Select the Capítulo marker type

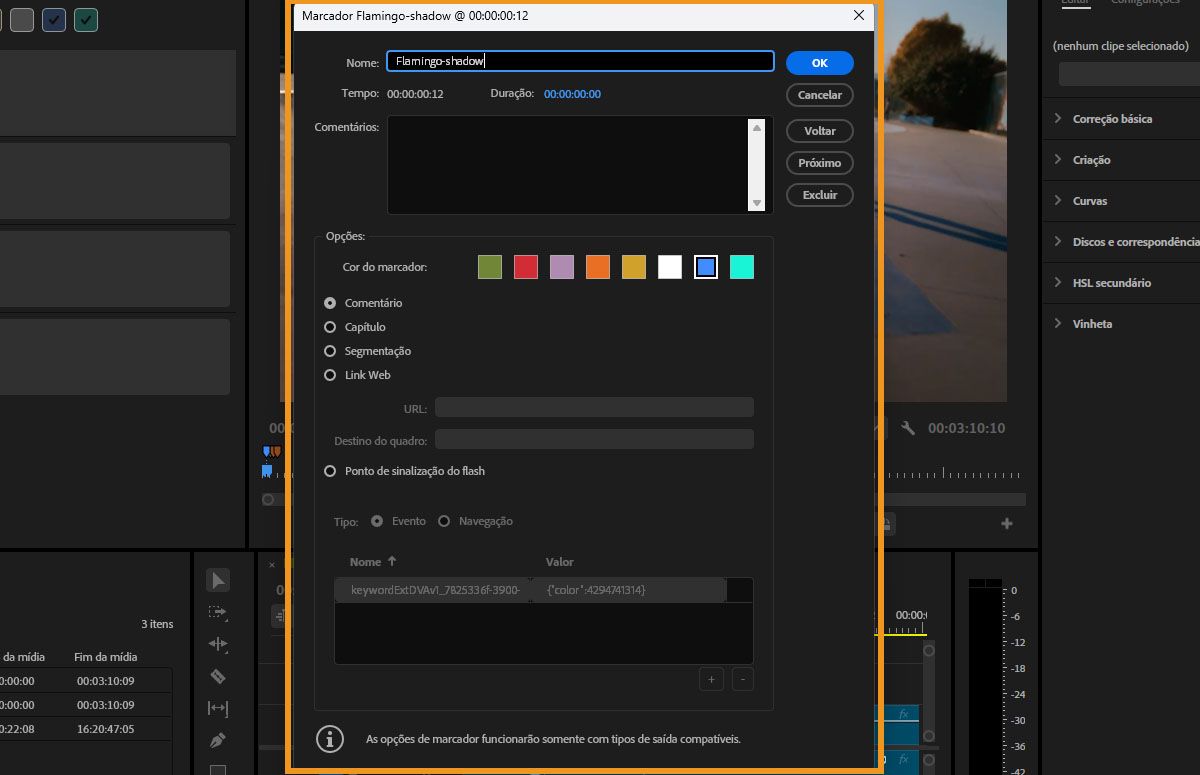pyautogui.click(x=330, y=327)
